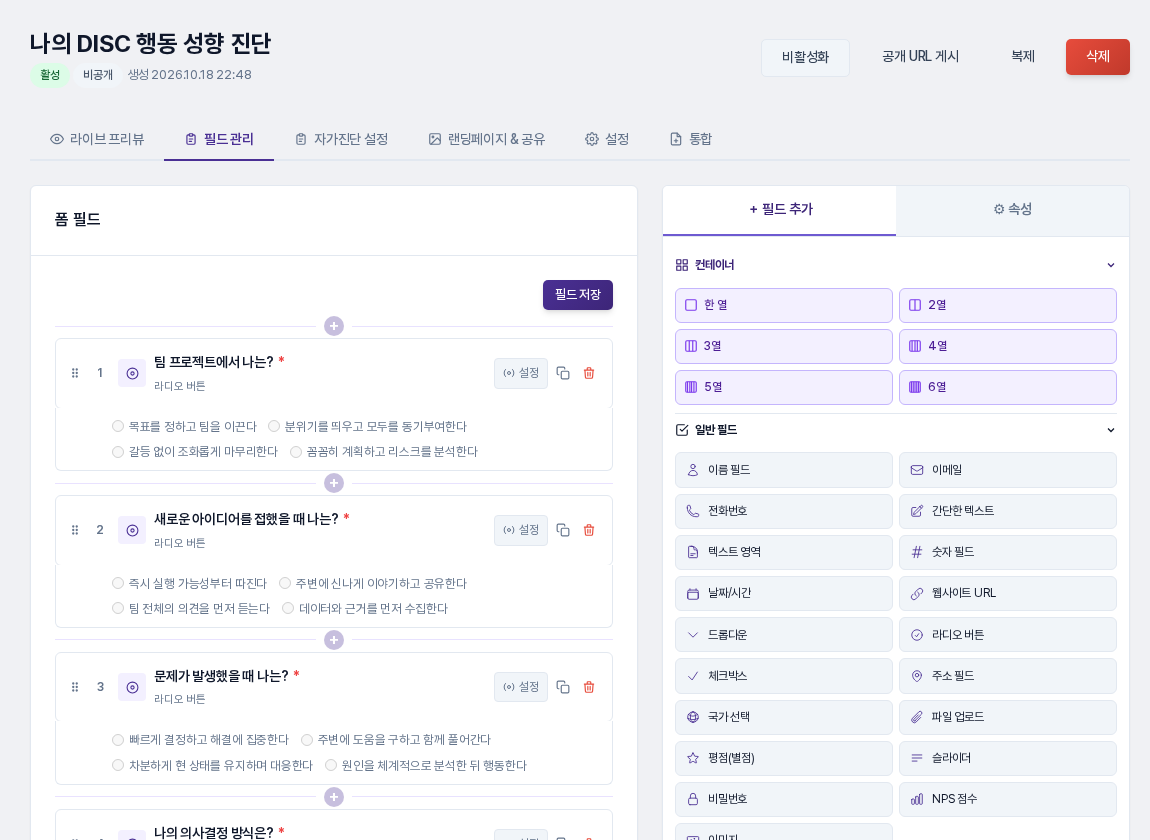Select radio '데이터와 근거를 먼저 수집한다'
1150x840 pixels.
pos(288,608)
